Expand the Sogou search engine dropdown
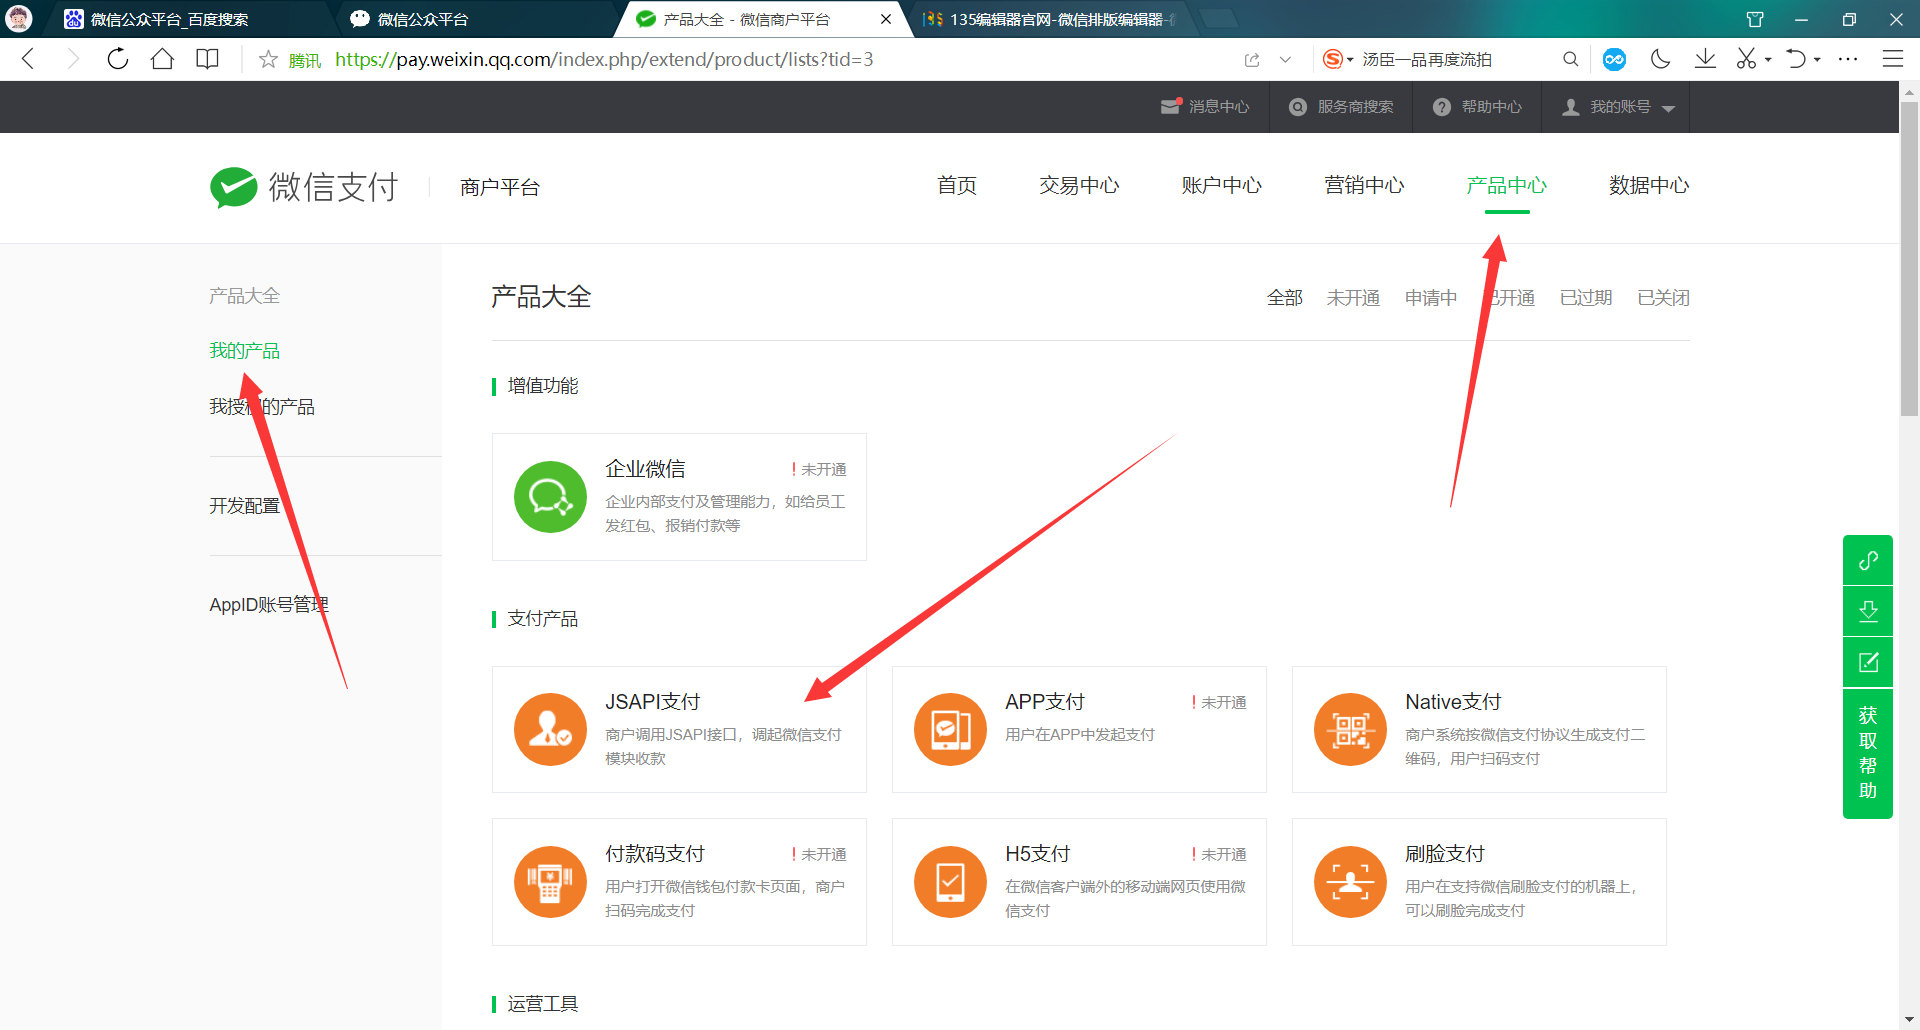This screenshot has height=1030, width=1920. click(1350, 60)
